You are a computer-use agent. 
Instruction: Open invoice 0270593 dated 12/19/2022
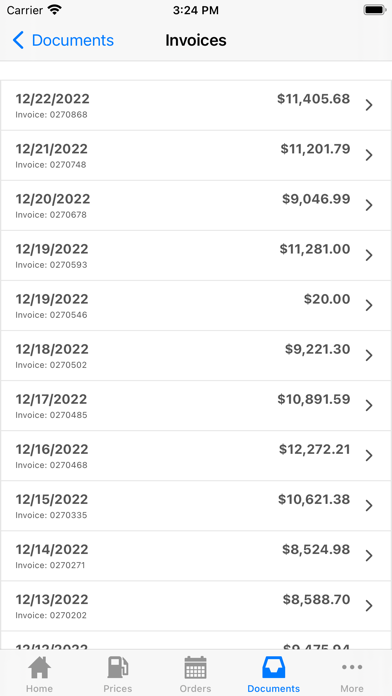196,256
